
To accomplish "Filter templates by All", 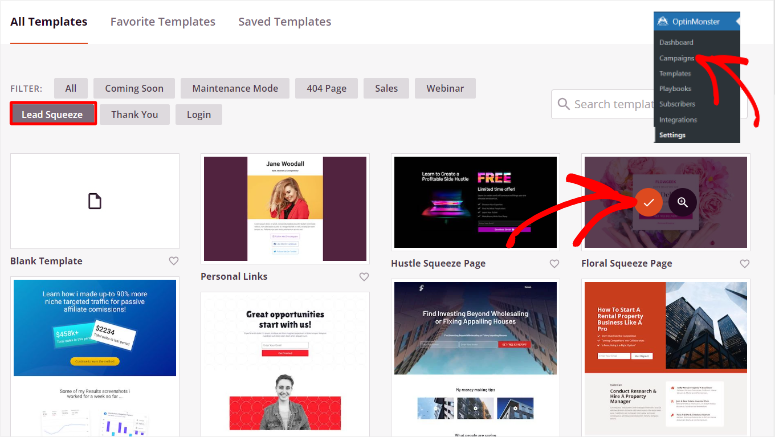I will pyautogui.click(x=71, y=88).
